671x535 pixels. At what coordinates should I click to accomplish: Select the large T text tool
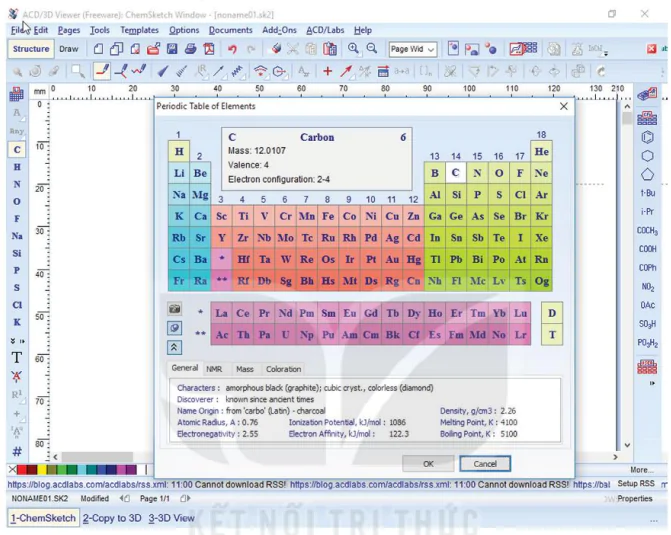16,358
